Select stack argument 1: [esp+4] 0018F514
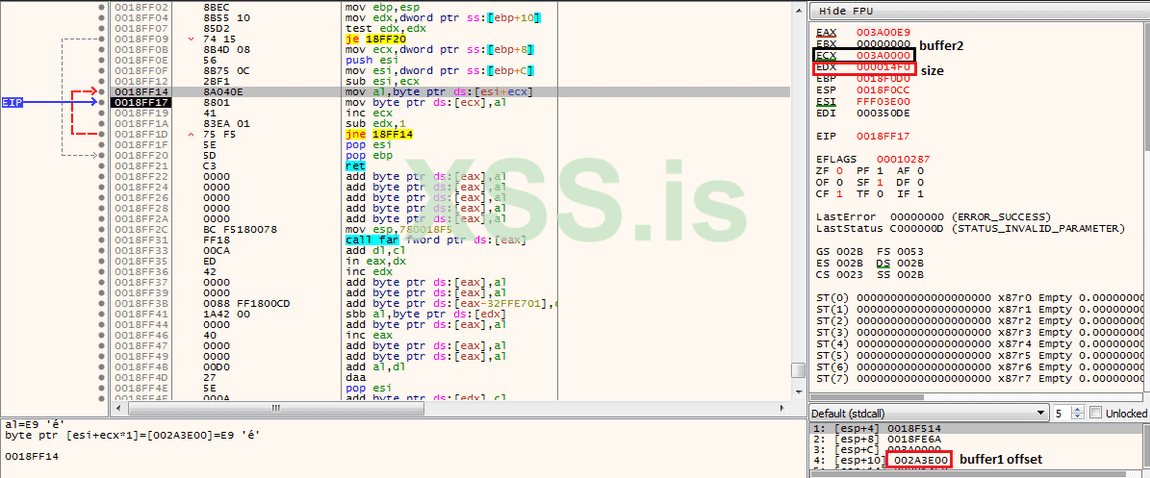Image resolution: width=1150 pixels, height=478 pixels. [878, 427]
